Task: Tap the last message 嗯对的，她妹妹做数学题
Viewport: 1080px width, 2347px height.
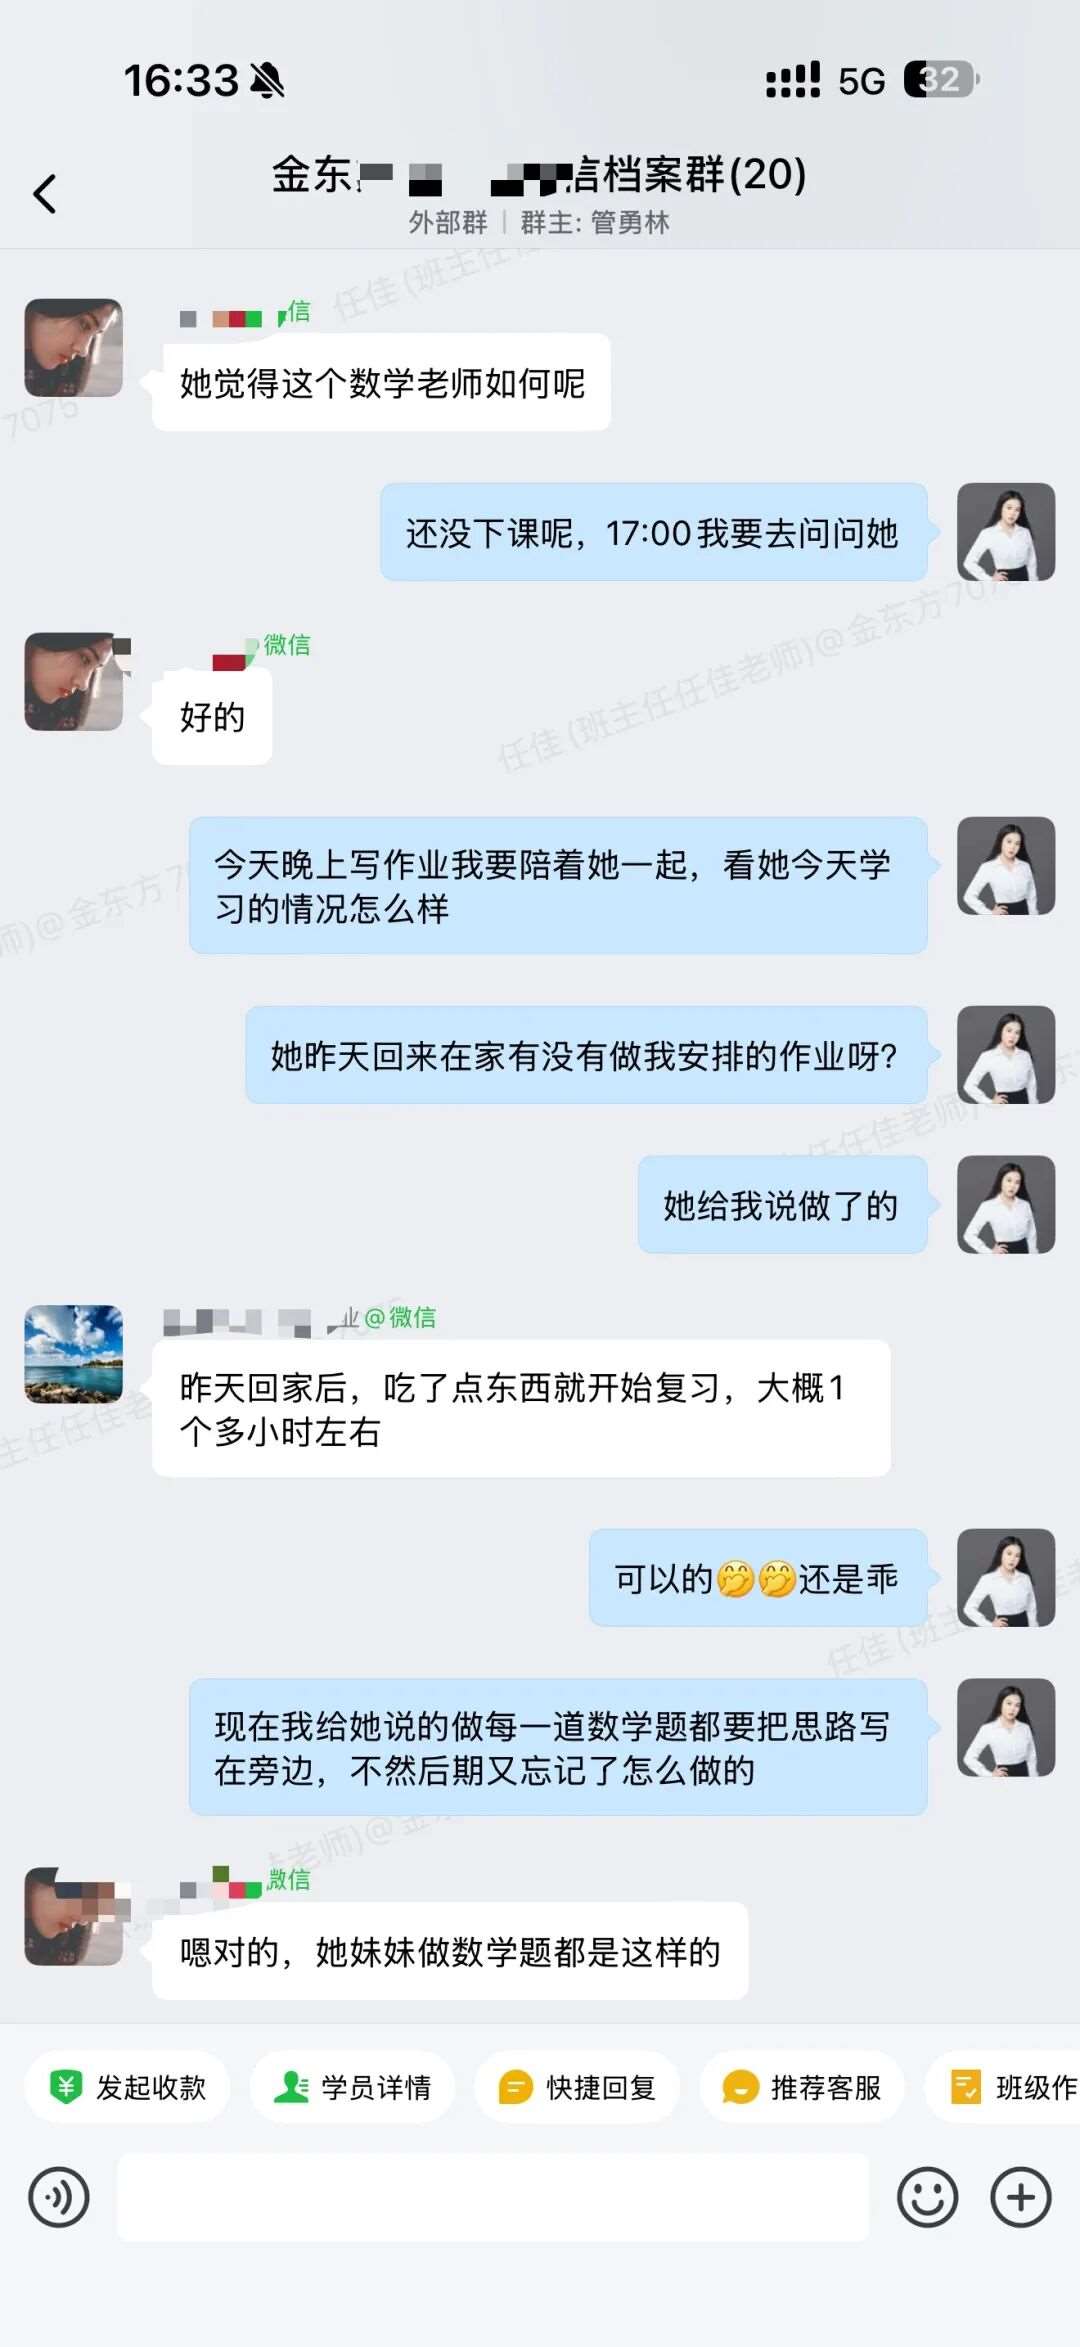Action: (x=450, y=1951)
